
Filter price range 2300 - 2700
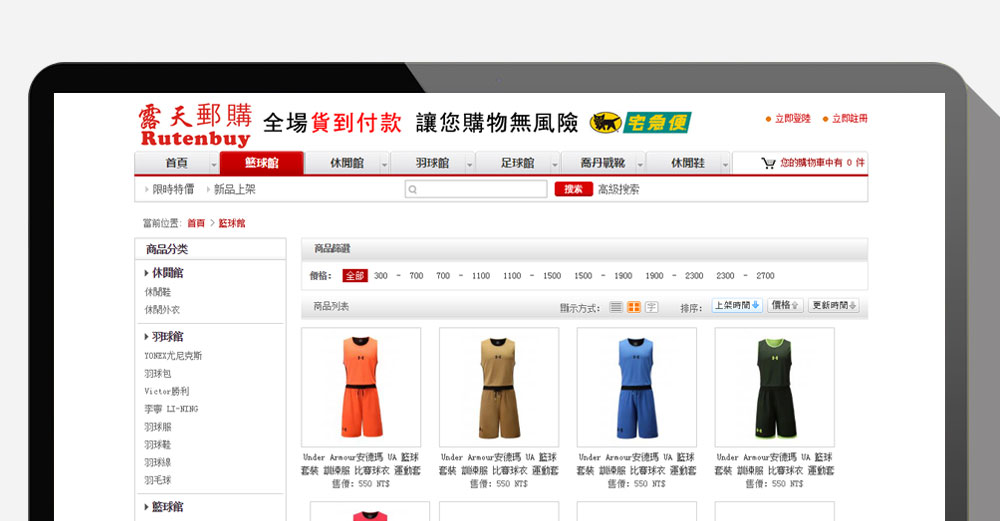click(745, 276)
